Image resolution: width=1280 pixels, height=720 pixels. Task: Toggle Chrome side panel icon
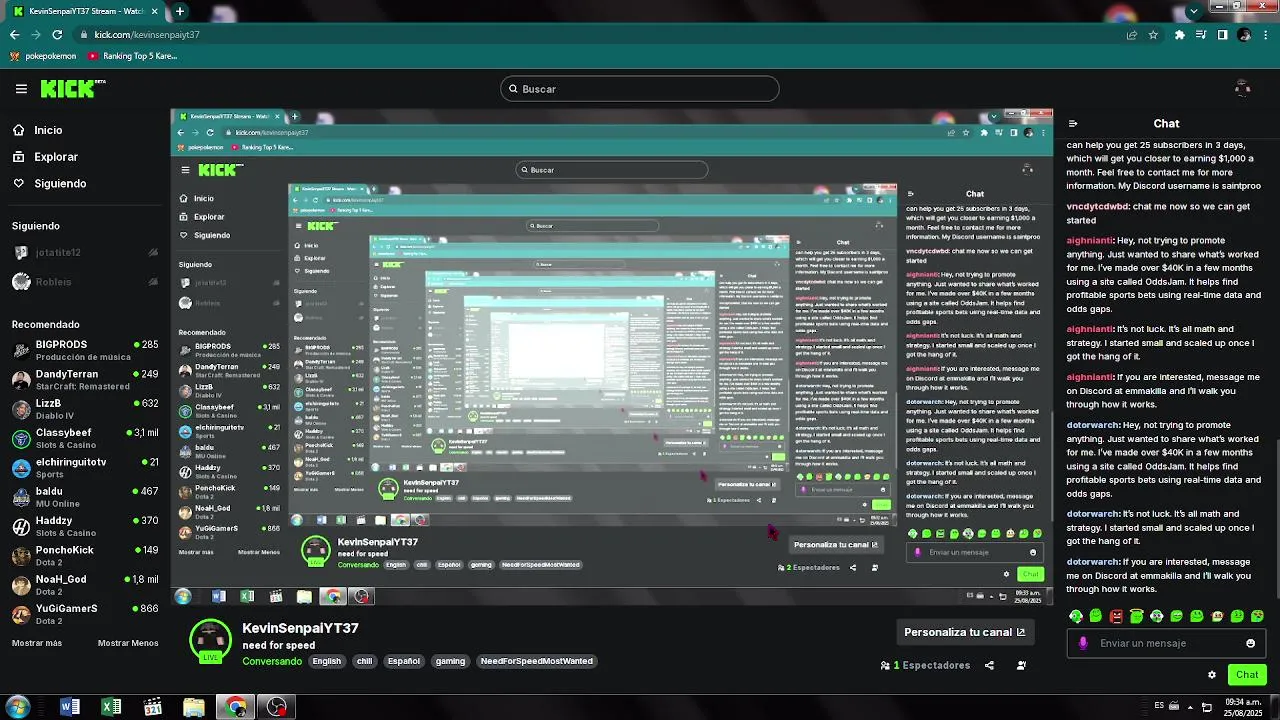click(1222, 34)
